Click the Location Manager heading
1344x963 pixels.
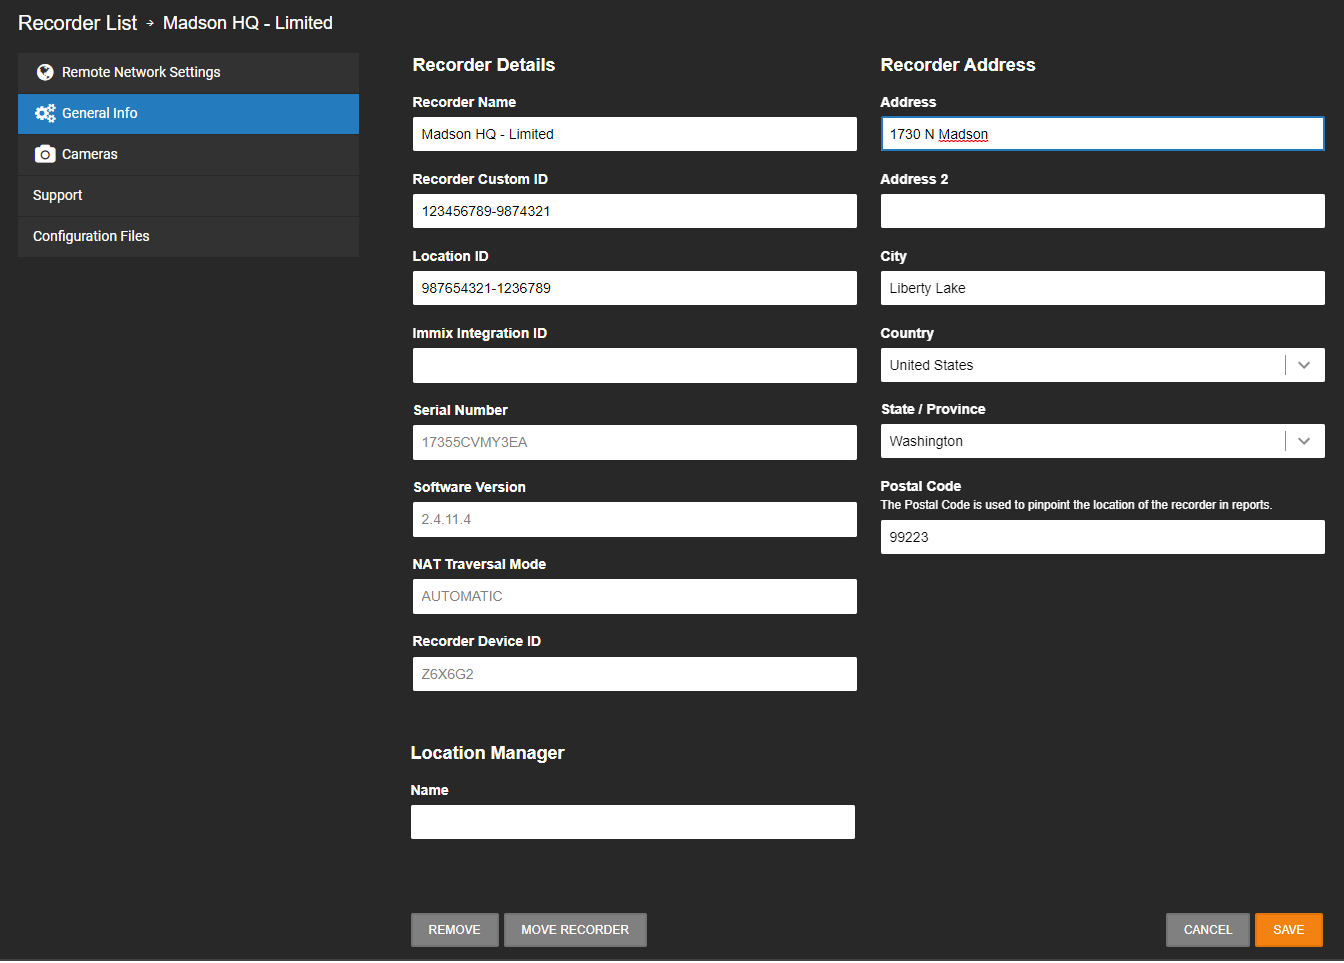[x=487, y=753]
